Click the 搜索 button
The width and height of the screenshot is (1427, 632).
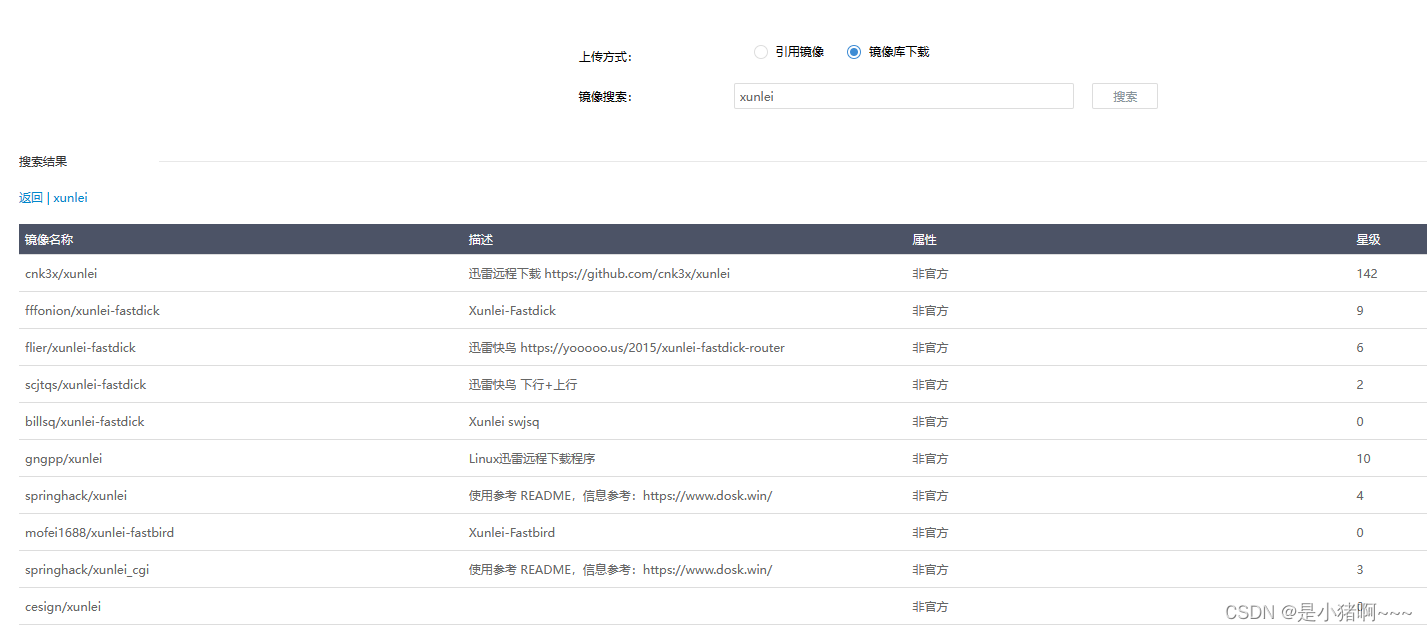pos(1125,96)
